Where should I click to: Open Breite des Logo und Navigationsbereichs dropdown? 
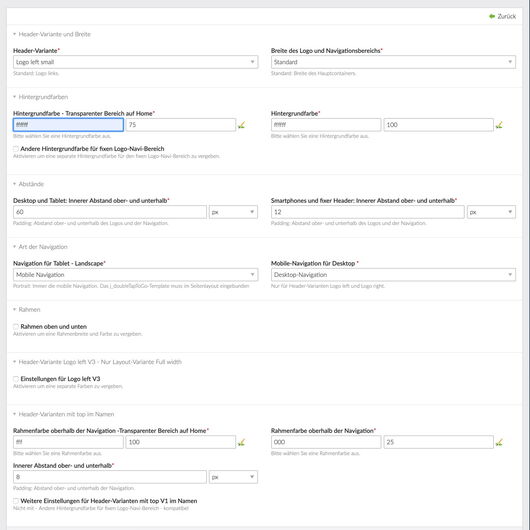pos(393,62)
